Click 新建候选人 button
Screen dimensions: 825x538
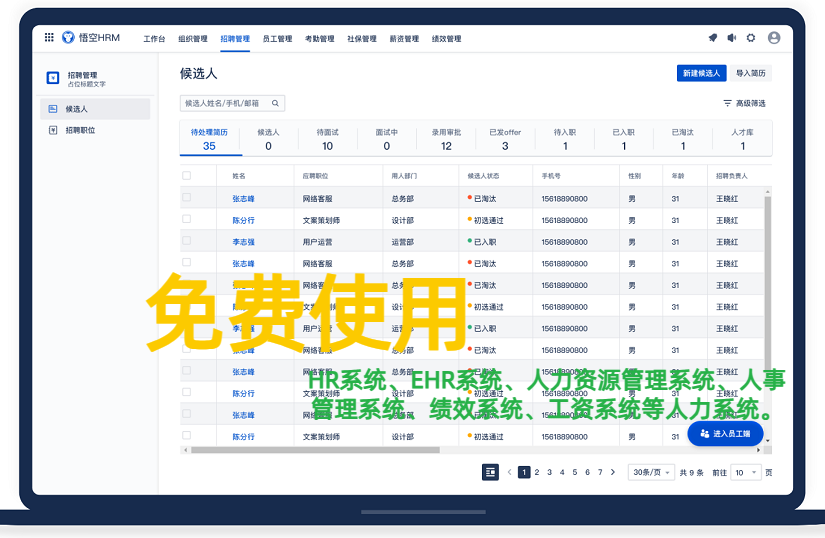pos(701,73)
